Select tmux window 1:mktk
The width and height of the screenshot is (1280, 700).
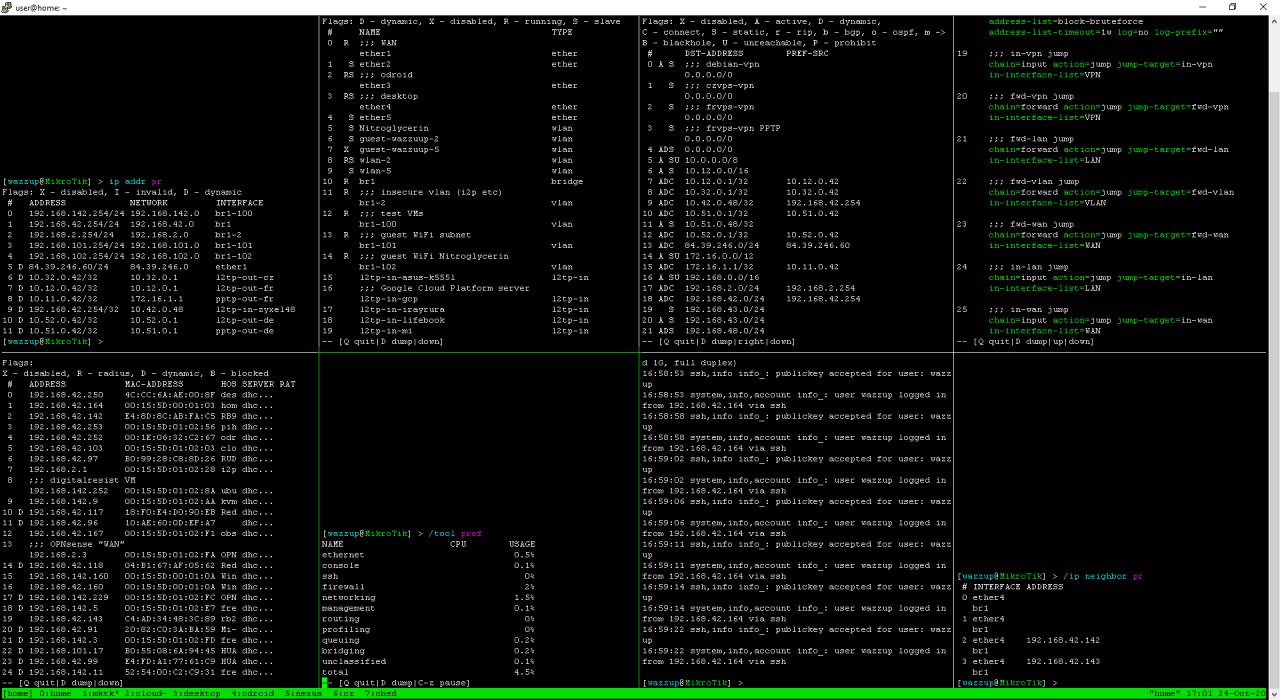(x=102, y=692)
